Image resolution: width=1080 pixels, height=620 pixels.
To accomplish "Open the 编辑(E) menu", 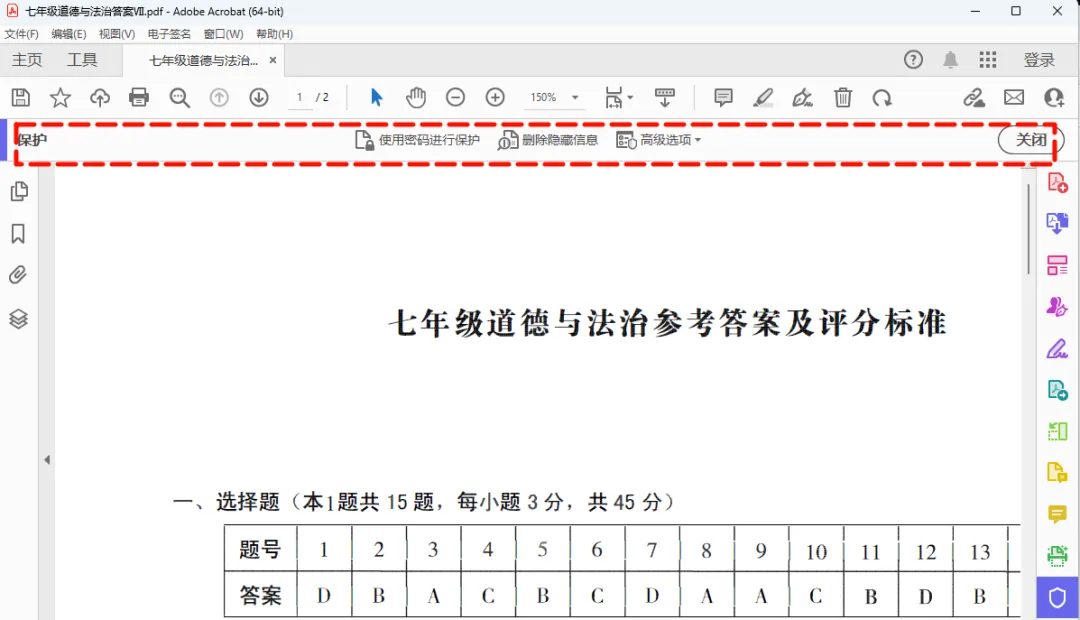I will 69,34.
